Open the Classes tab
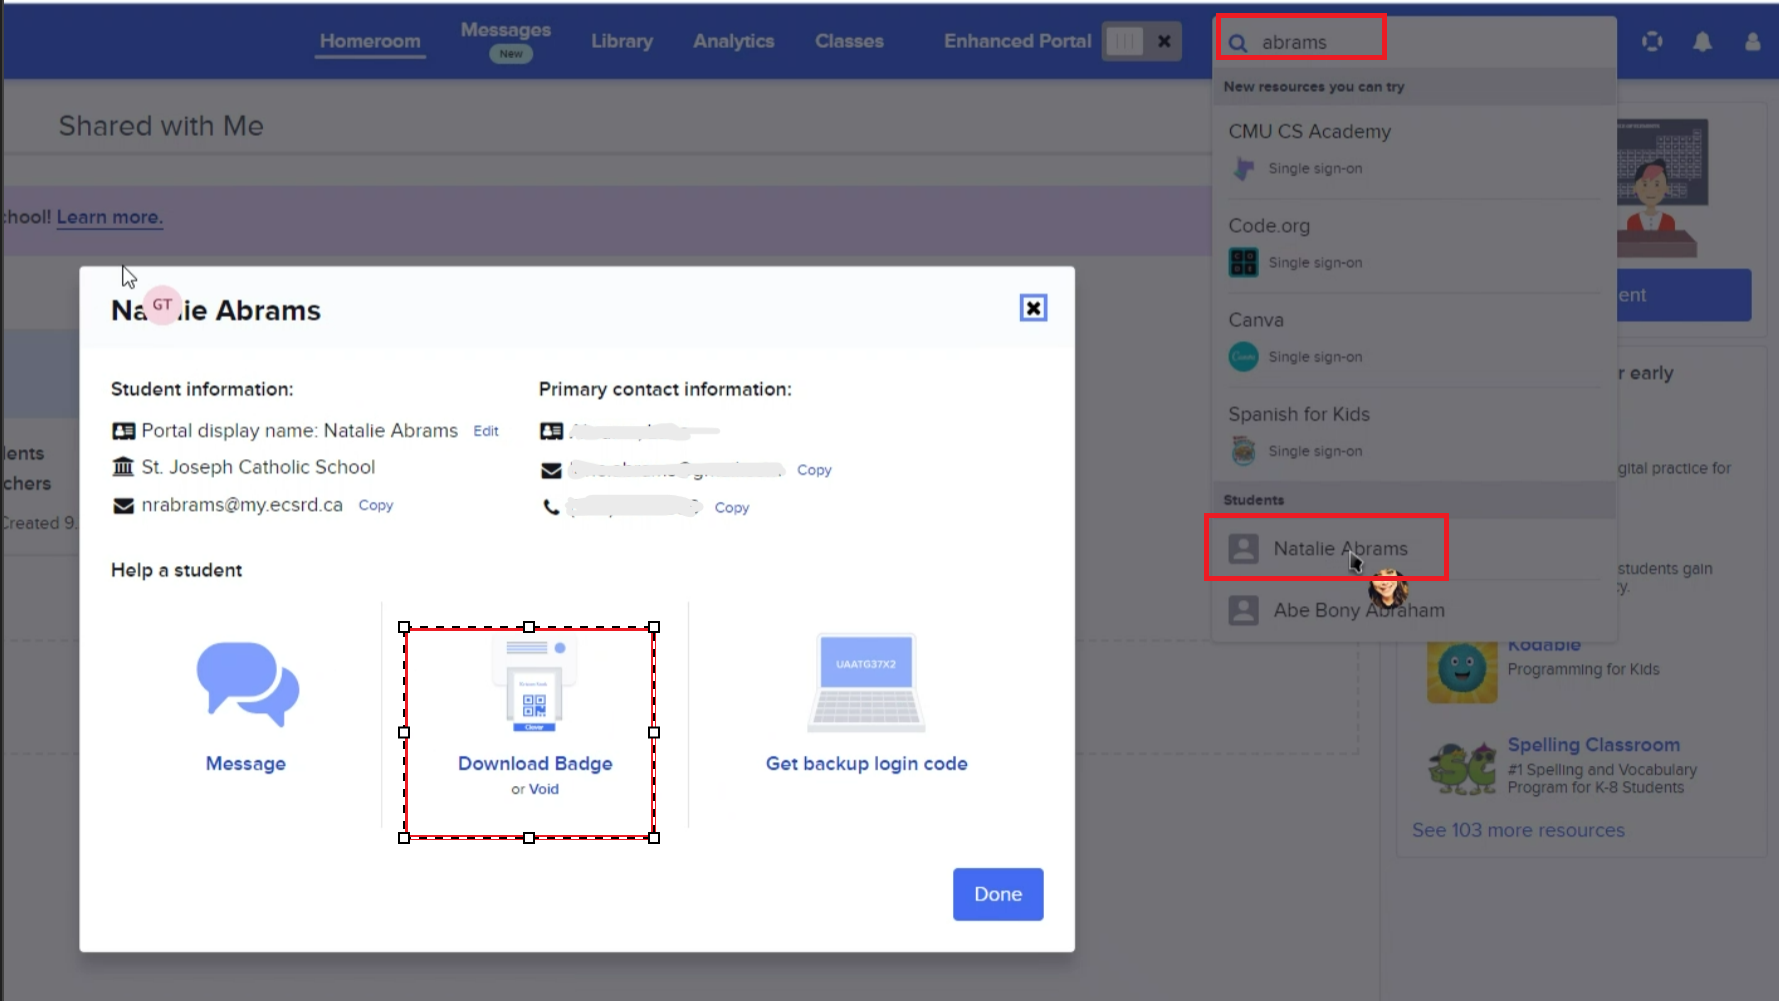The image size is (1779, 1001). 849,41
